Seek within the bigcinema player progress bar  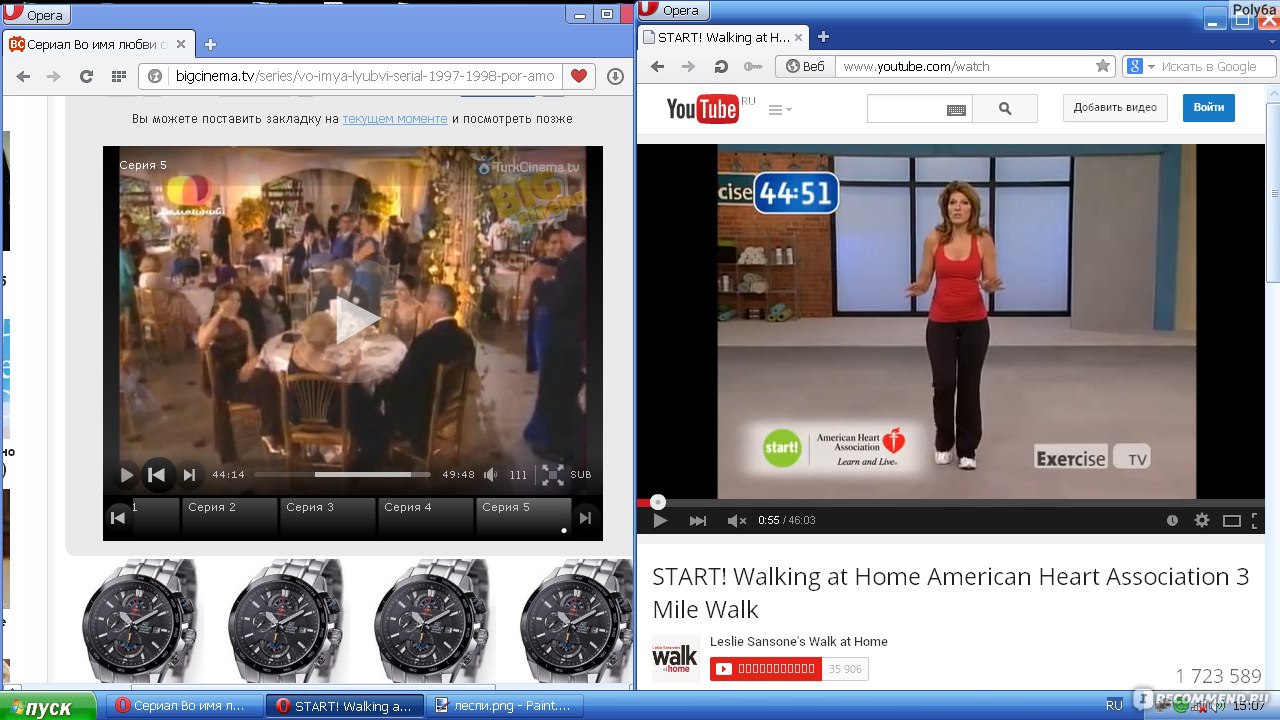(x=342, y=475)
